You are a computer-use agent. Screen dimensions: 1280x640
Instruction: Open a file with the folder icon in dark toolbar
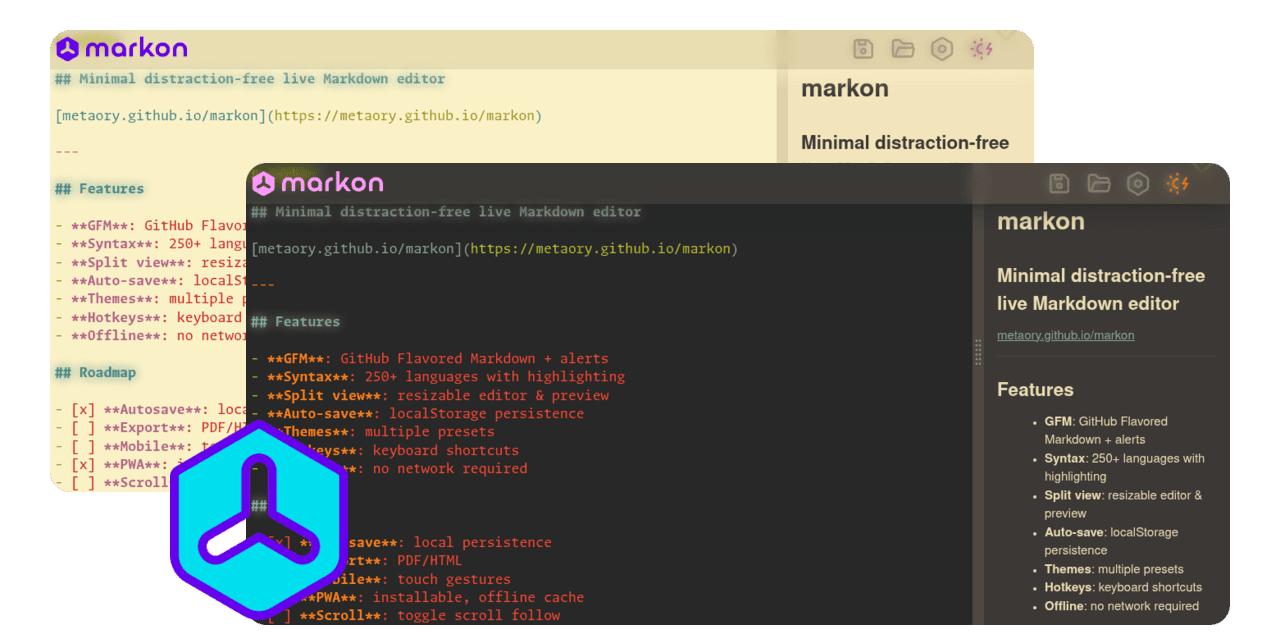[x=1099, y=184]
